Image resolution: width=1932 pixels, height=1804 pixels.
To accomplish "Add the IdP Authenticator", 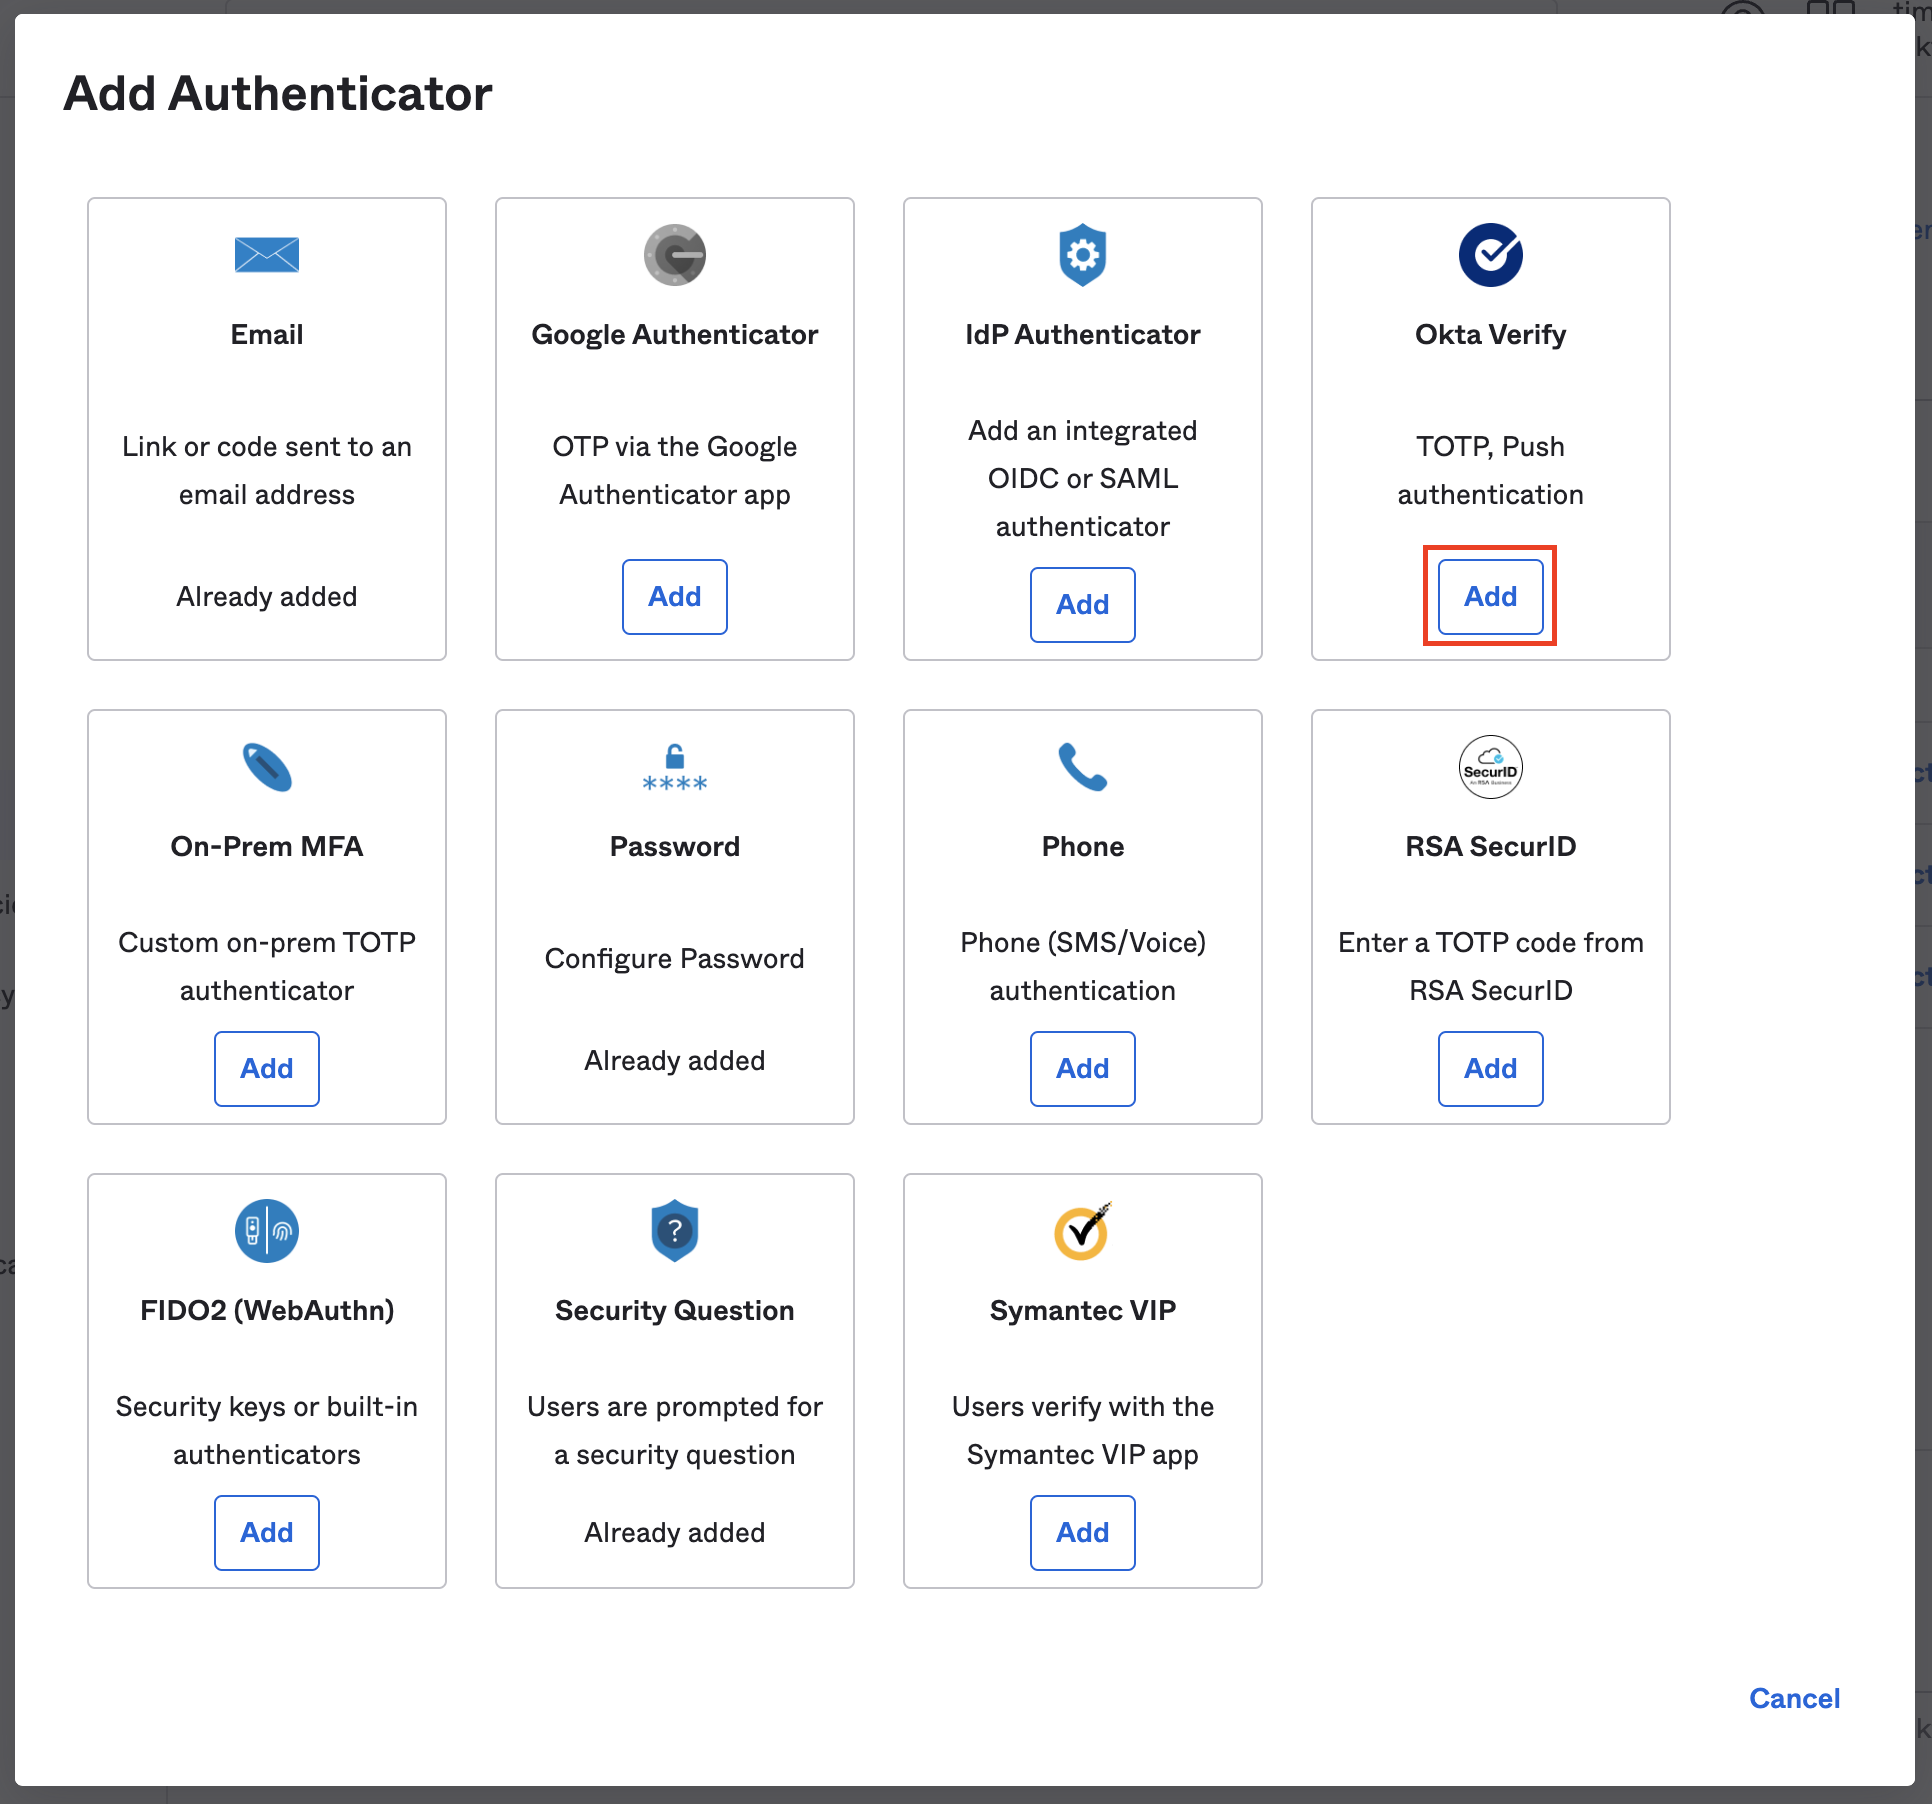I will click(x=1083, y=605).
